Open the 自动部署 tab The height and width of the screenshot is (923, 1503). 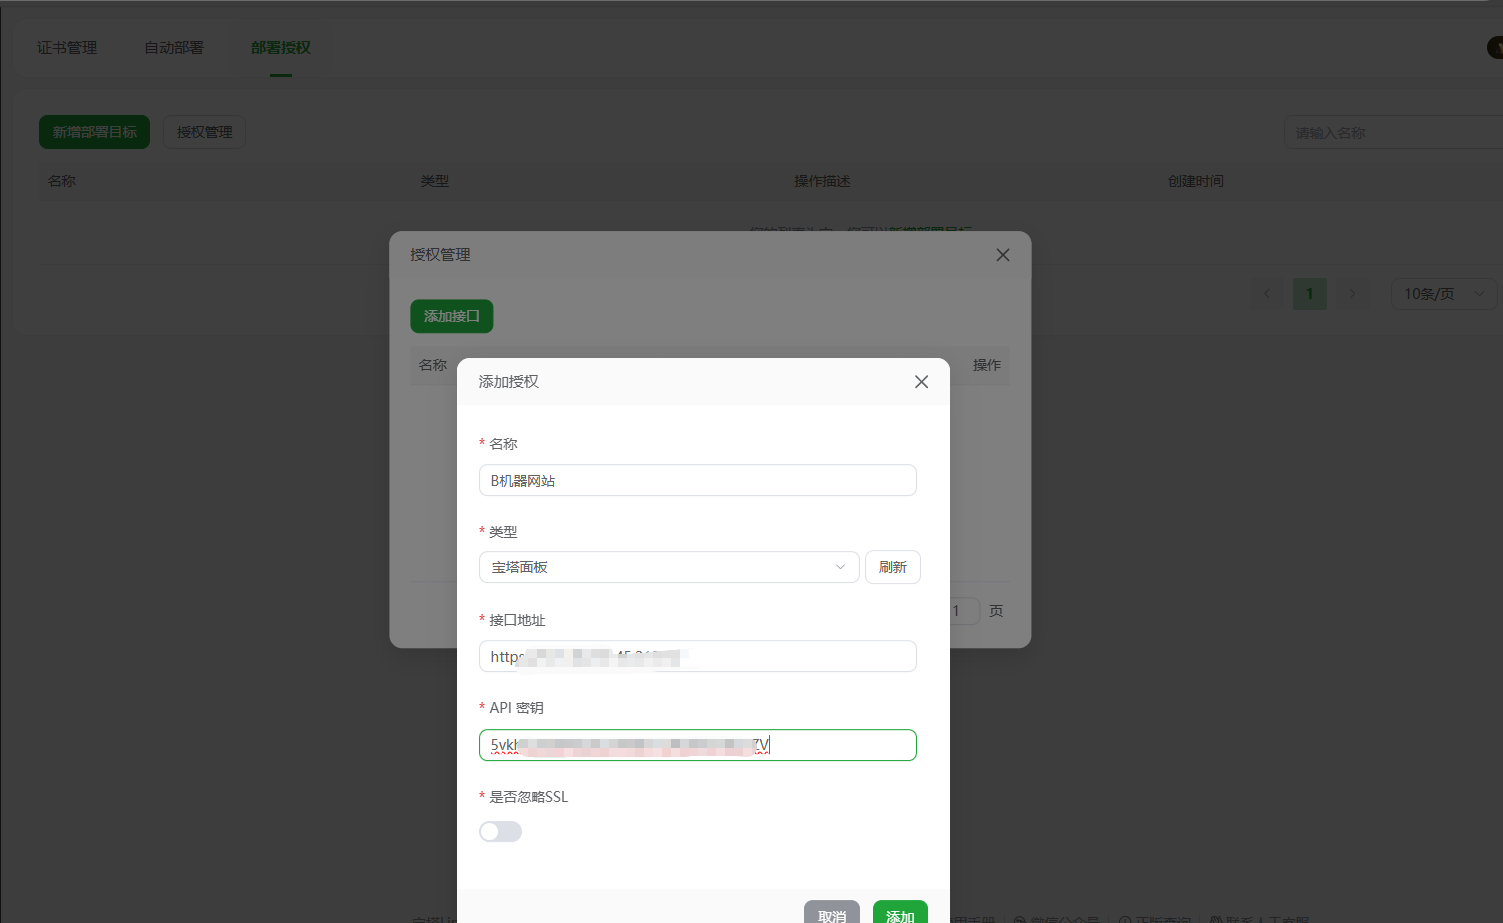[174, 48]
